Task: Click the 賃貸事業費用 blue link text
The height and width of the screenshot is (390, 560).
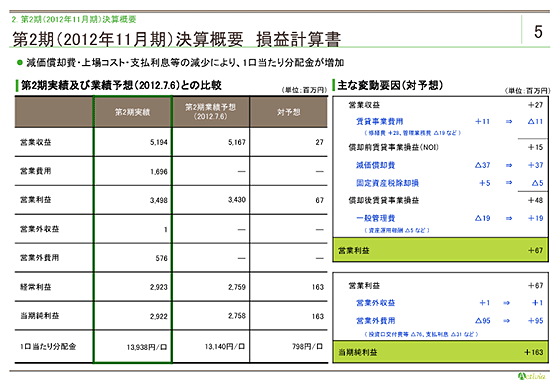Action: (x=380, y=121)
